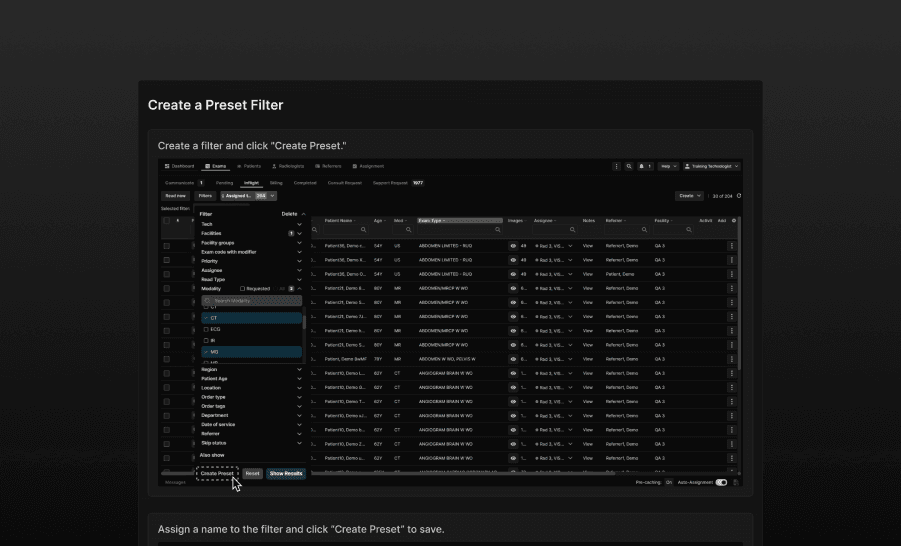Collapse the Modality filter section
The height and width of the screenshot is (546, 901).
[x=299, y=289]
